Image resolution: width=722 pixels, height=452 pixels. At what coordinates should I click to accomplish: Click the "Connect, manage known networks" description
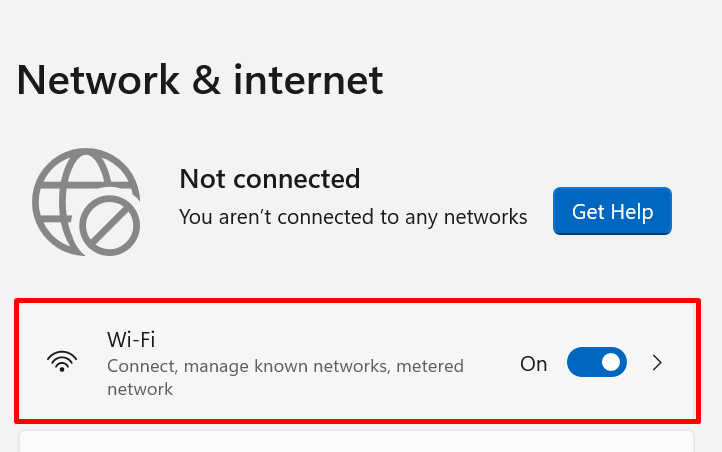tap(248, 367)
